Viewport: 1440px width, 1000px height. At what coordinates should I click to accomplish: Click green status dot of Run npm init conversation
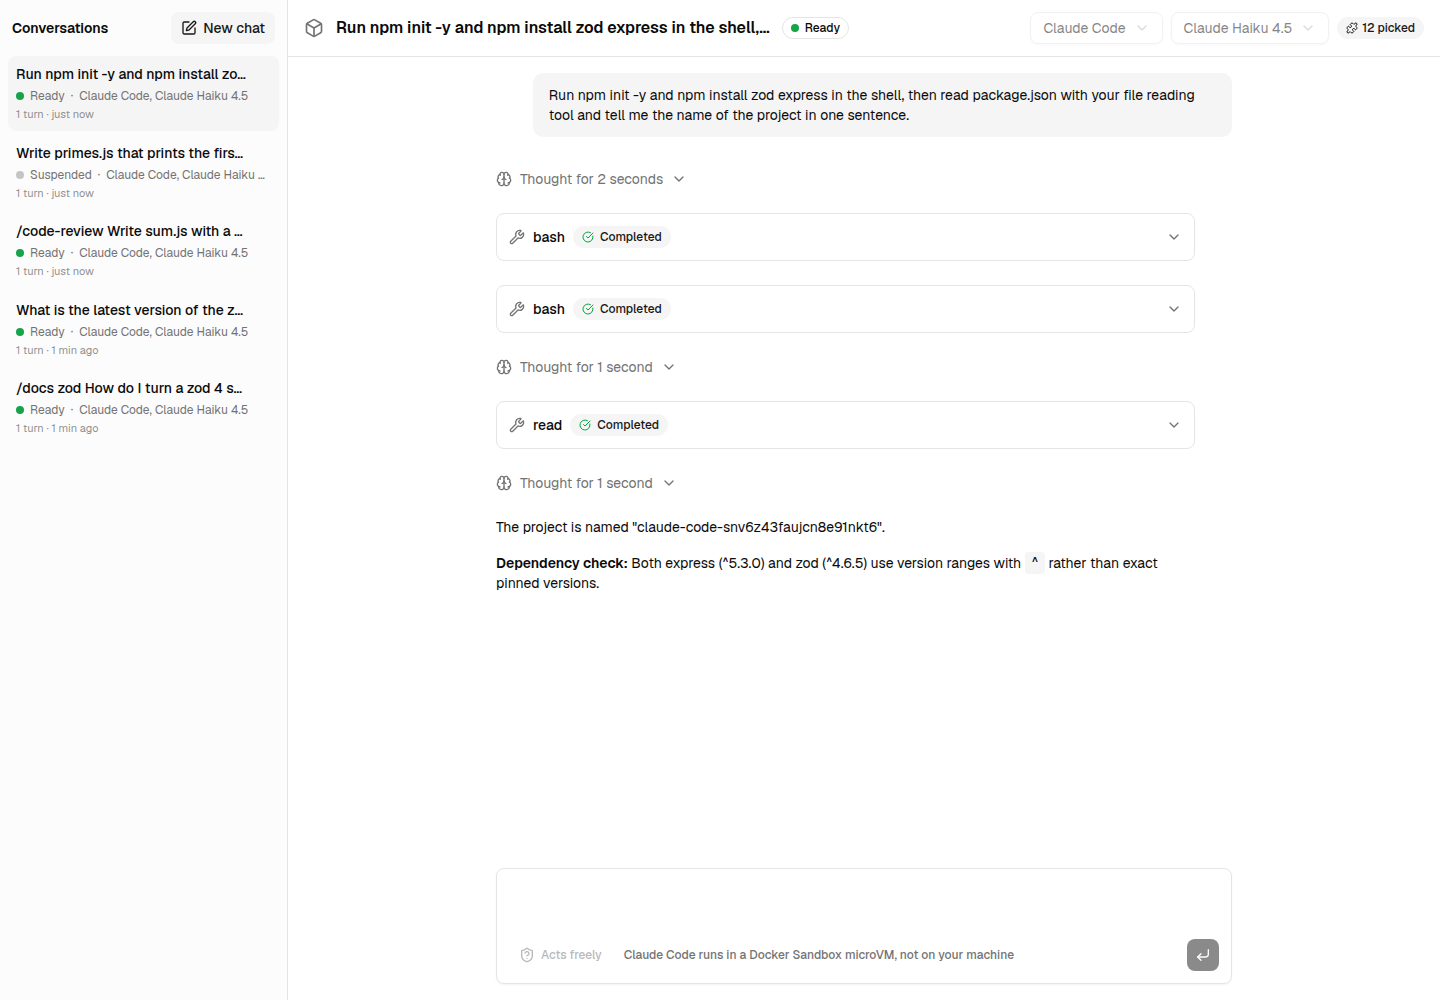pos(20,96)
